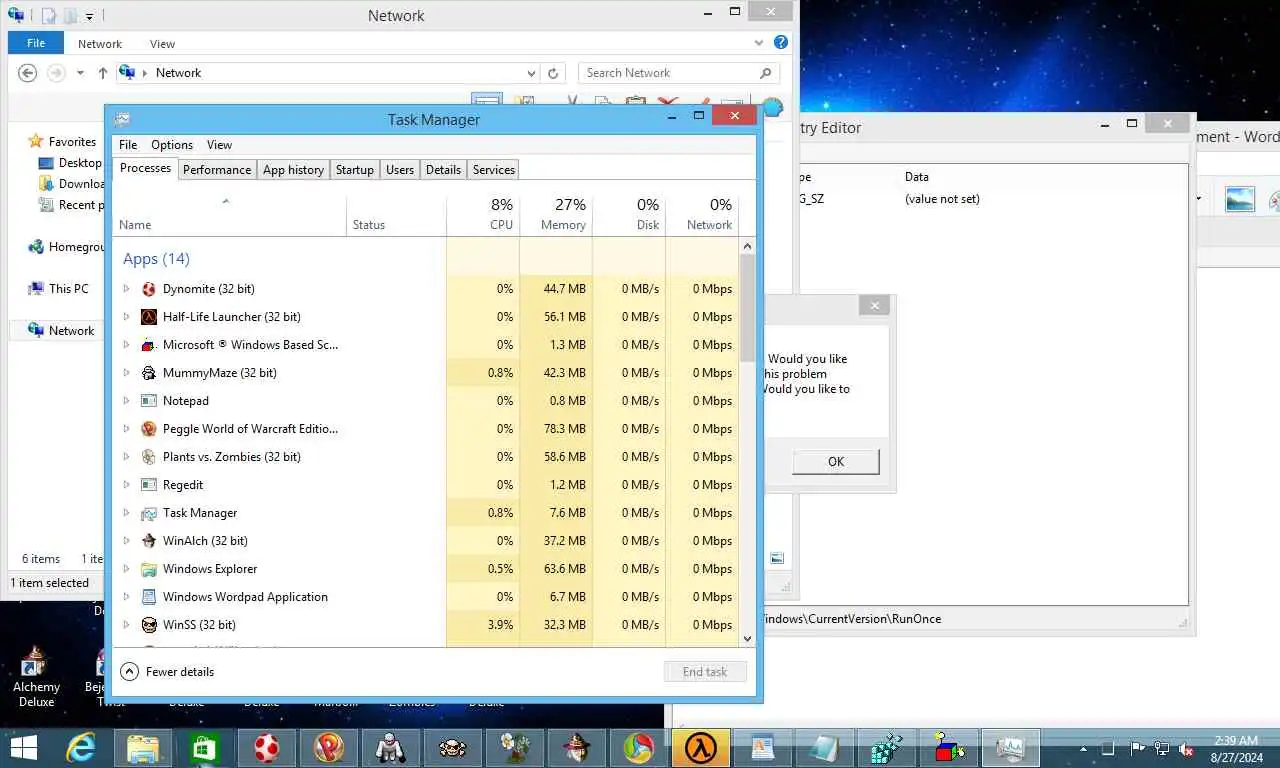Open the Details tab
Screen dimensions: 1280x768
pos(443,170)
